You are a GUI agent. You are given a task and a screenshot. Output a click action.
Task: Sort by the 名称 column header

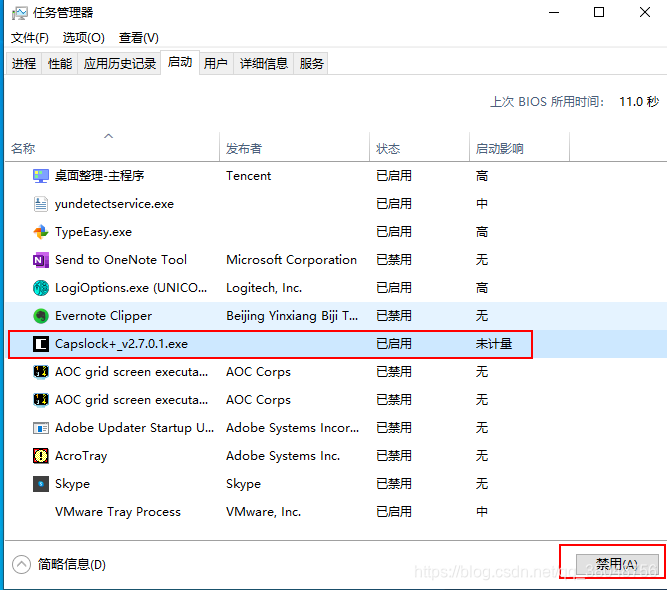point(112,148)
